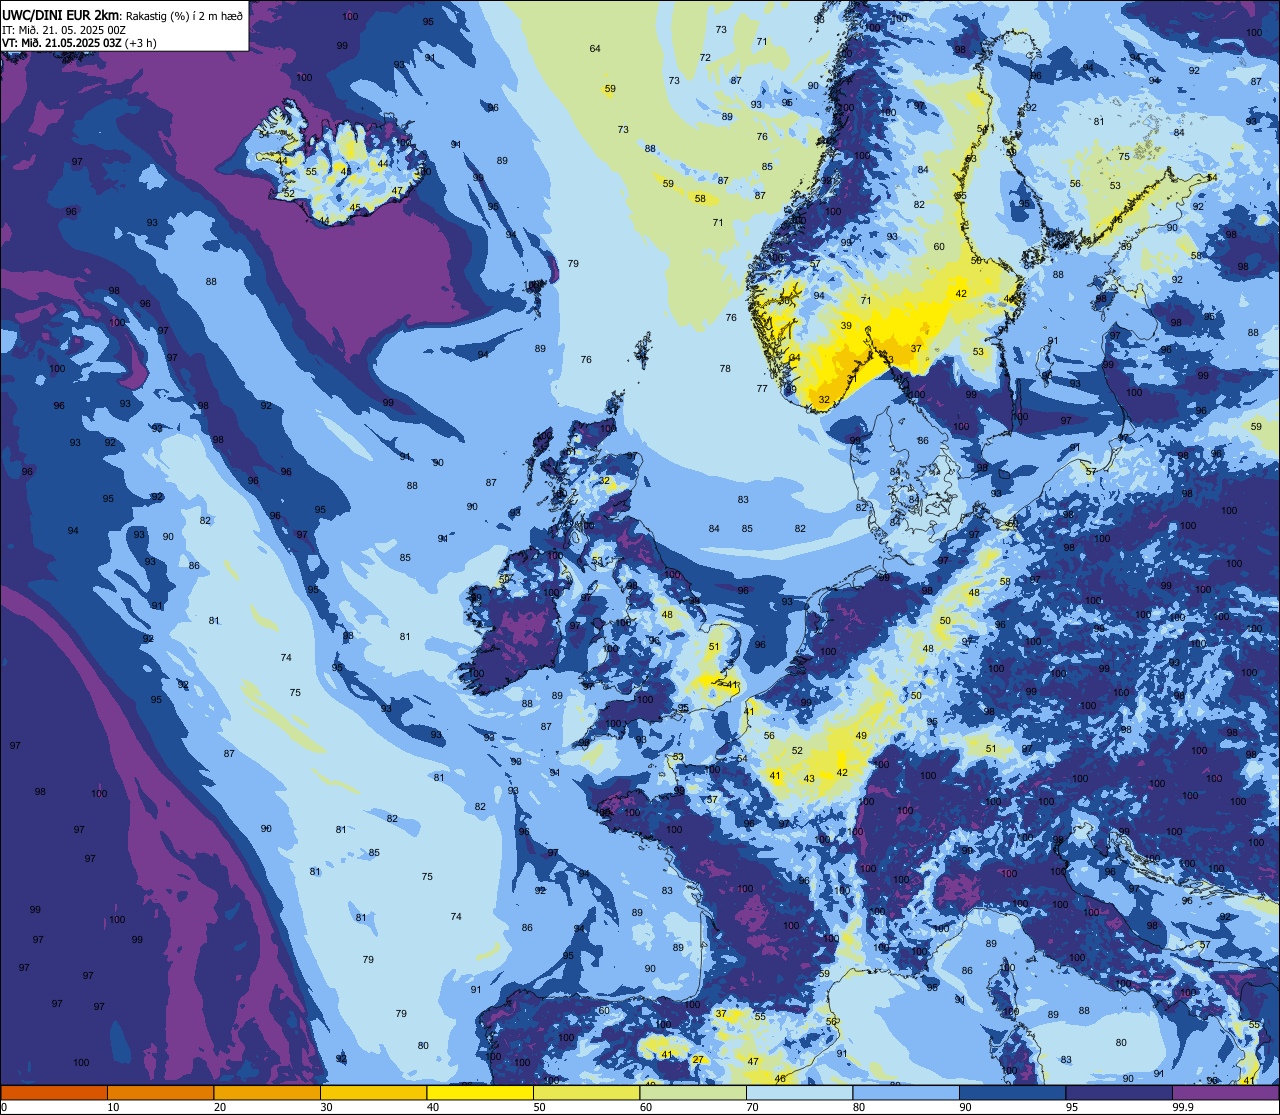Click the 'VT: Mið. 21.05.2025 03Z (+3 h)' line
Image resolution: width=1280 pixels, height=1115 pixels.
pos(79,43)
